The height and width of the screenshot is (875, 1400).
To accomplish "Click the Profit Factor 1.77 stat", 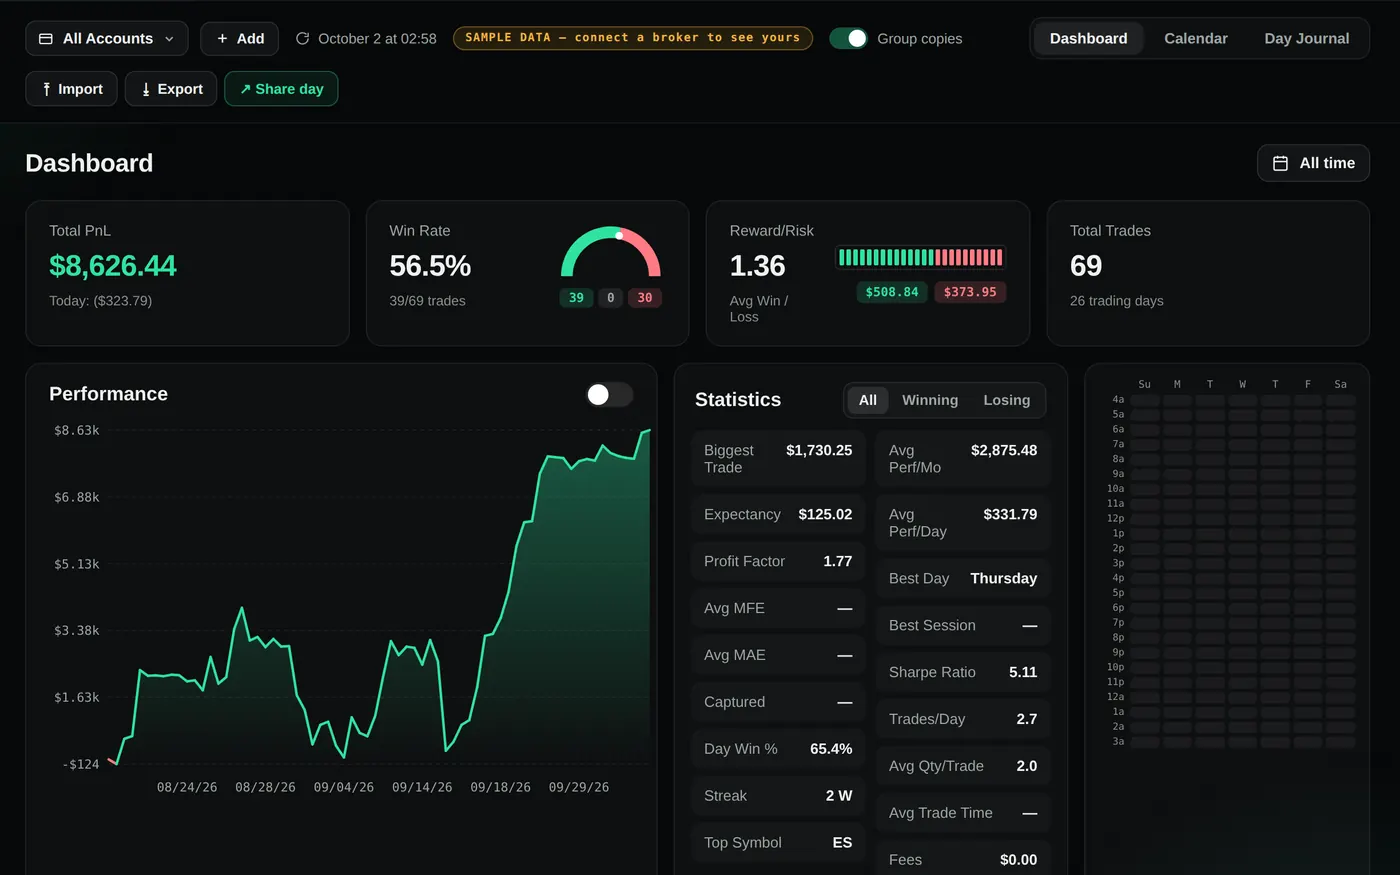I will tap(778, 562).
